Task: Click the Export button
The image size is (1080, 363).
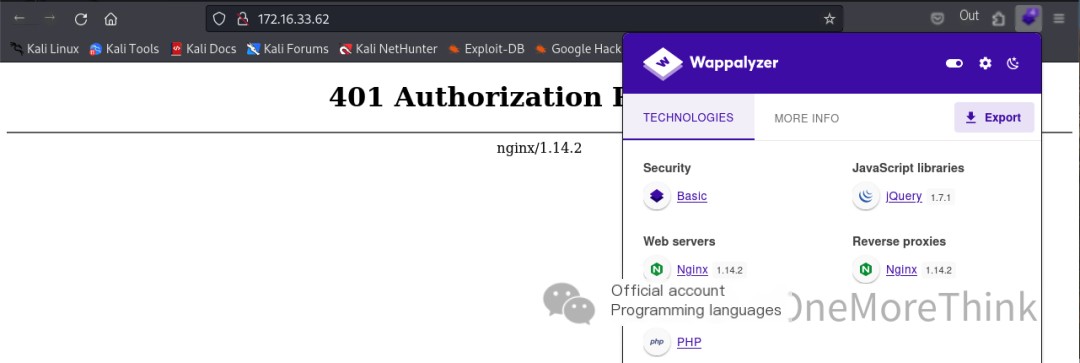Action: [x=994, y=118]
